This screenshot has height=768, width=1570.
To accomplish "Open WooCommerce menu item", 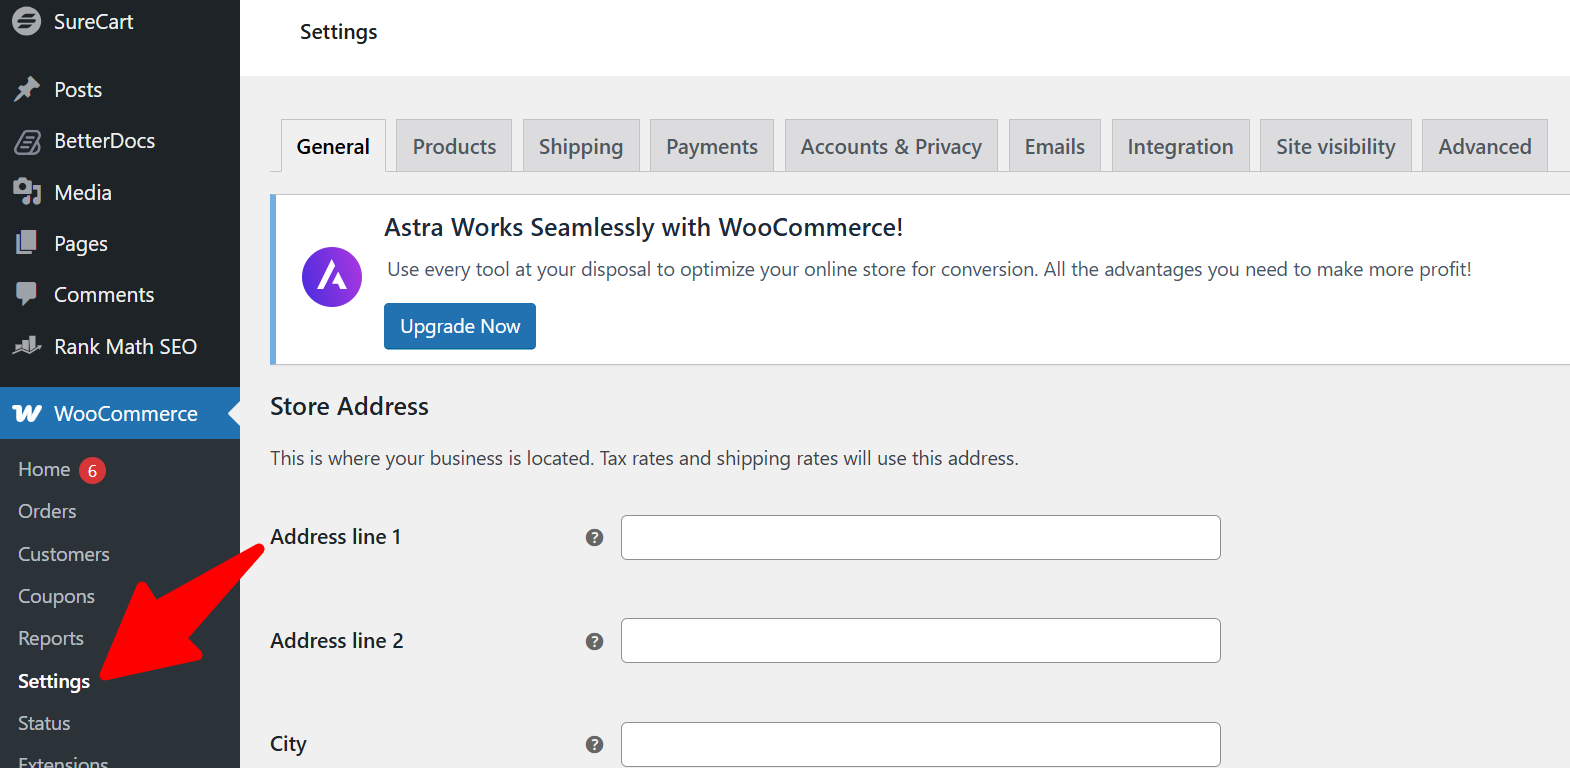I will (120, 413).
